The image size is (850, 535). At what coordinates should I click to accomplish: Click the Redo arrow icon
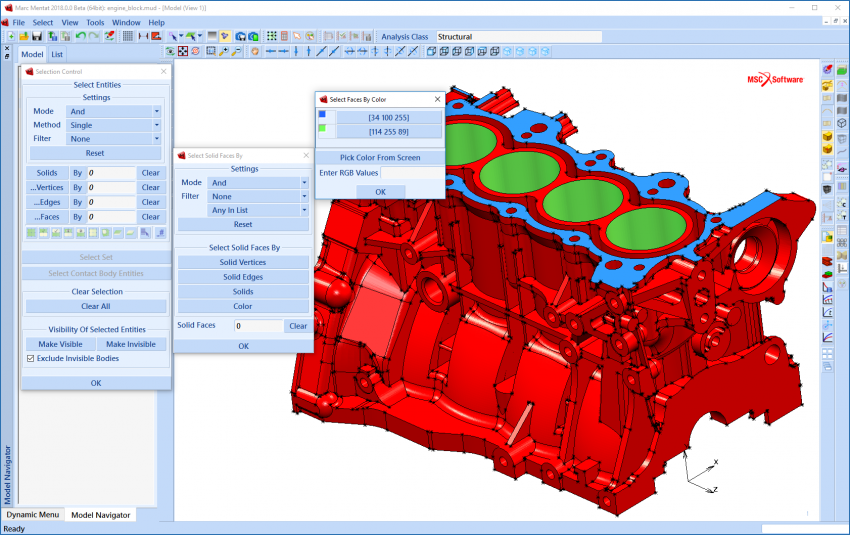coord(93,37)
